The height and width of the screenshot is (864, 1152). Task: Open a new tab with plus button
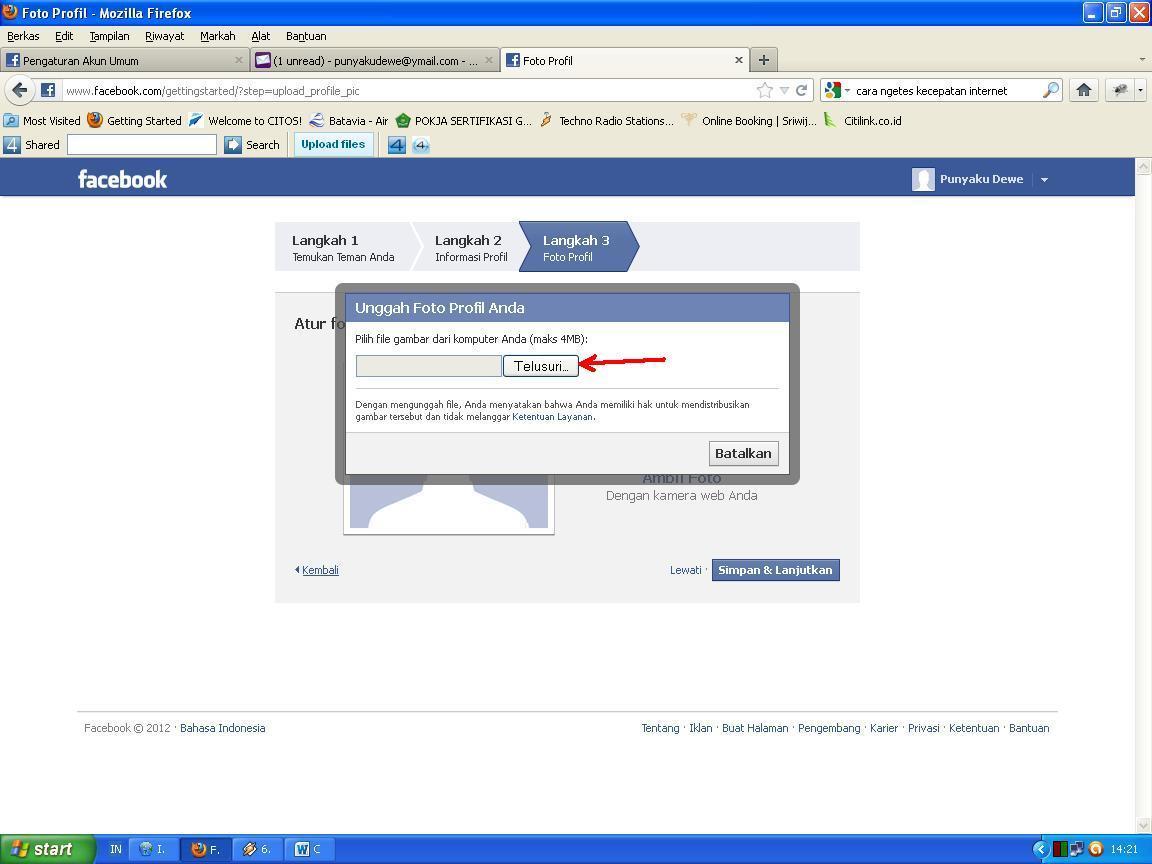763,60
